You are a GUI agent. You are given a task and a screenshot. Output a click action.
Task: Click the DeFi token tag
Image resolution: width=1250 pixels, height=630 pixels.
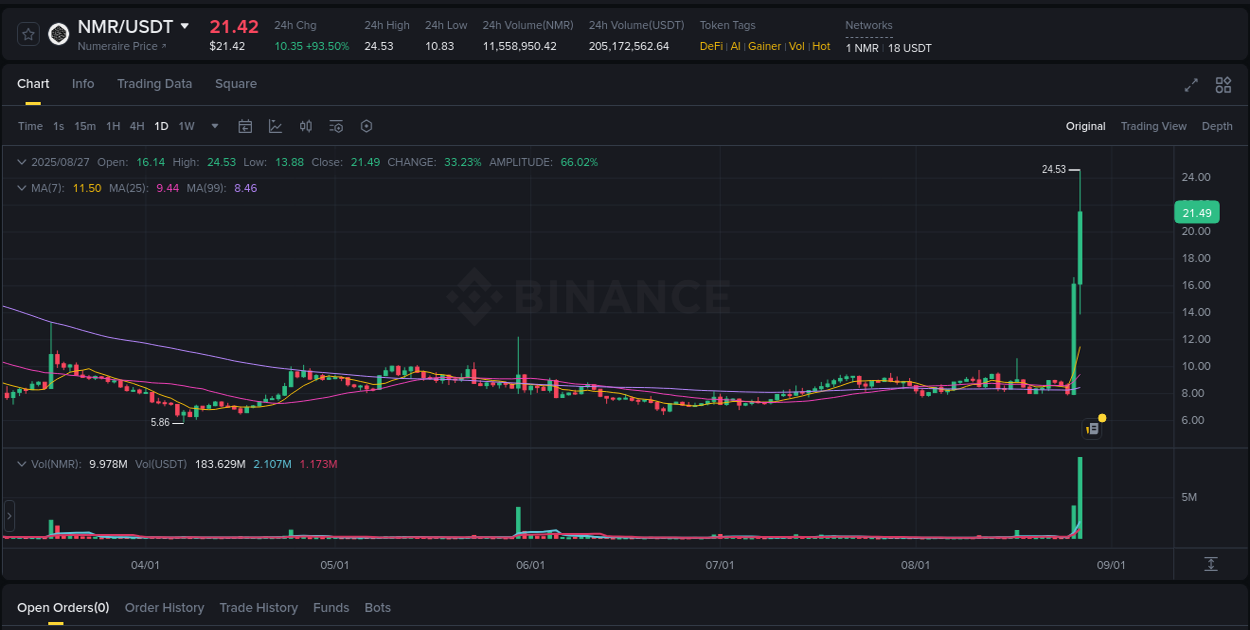pos(710,46)
